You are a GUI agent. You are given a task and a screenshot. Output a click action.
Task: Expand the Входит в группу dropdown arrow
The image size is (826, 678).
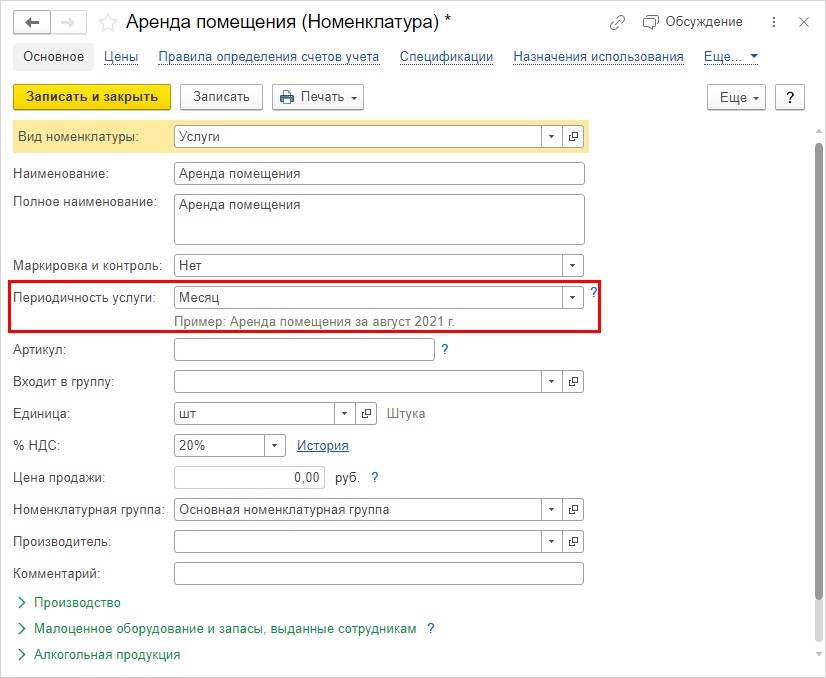552,381
